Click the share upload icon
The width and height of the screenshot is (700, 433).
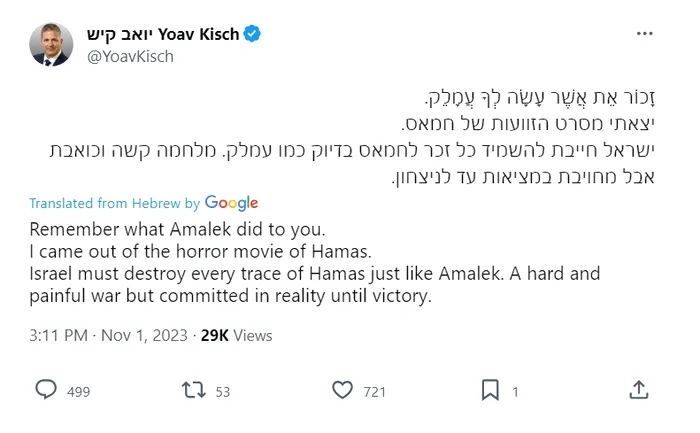[x=638, y=390]
